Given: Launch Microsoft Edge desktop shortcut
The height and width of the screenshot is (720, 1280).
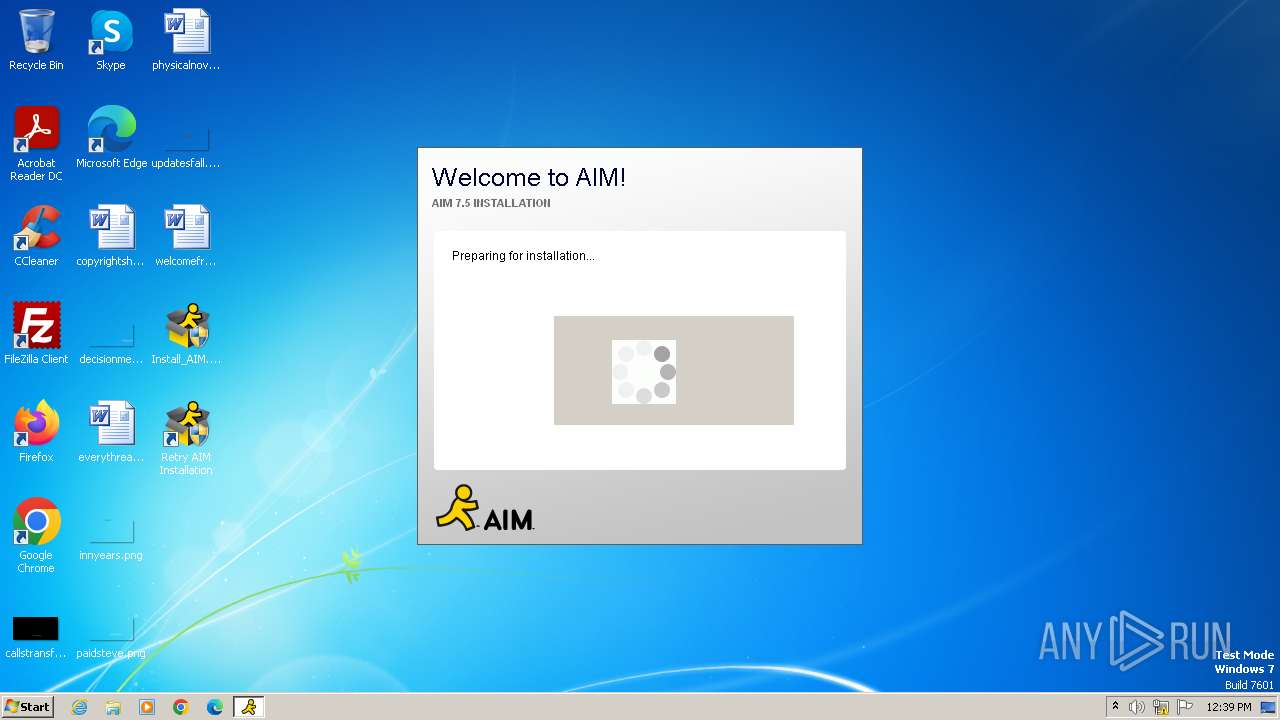Looking at the screenshot, I should pyautogui.click(x=111, y=138).
